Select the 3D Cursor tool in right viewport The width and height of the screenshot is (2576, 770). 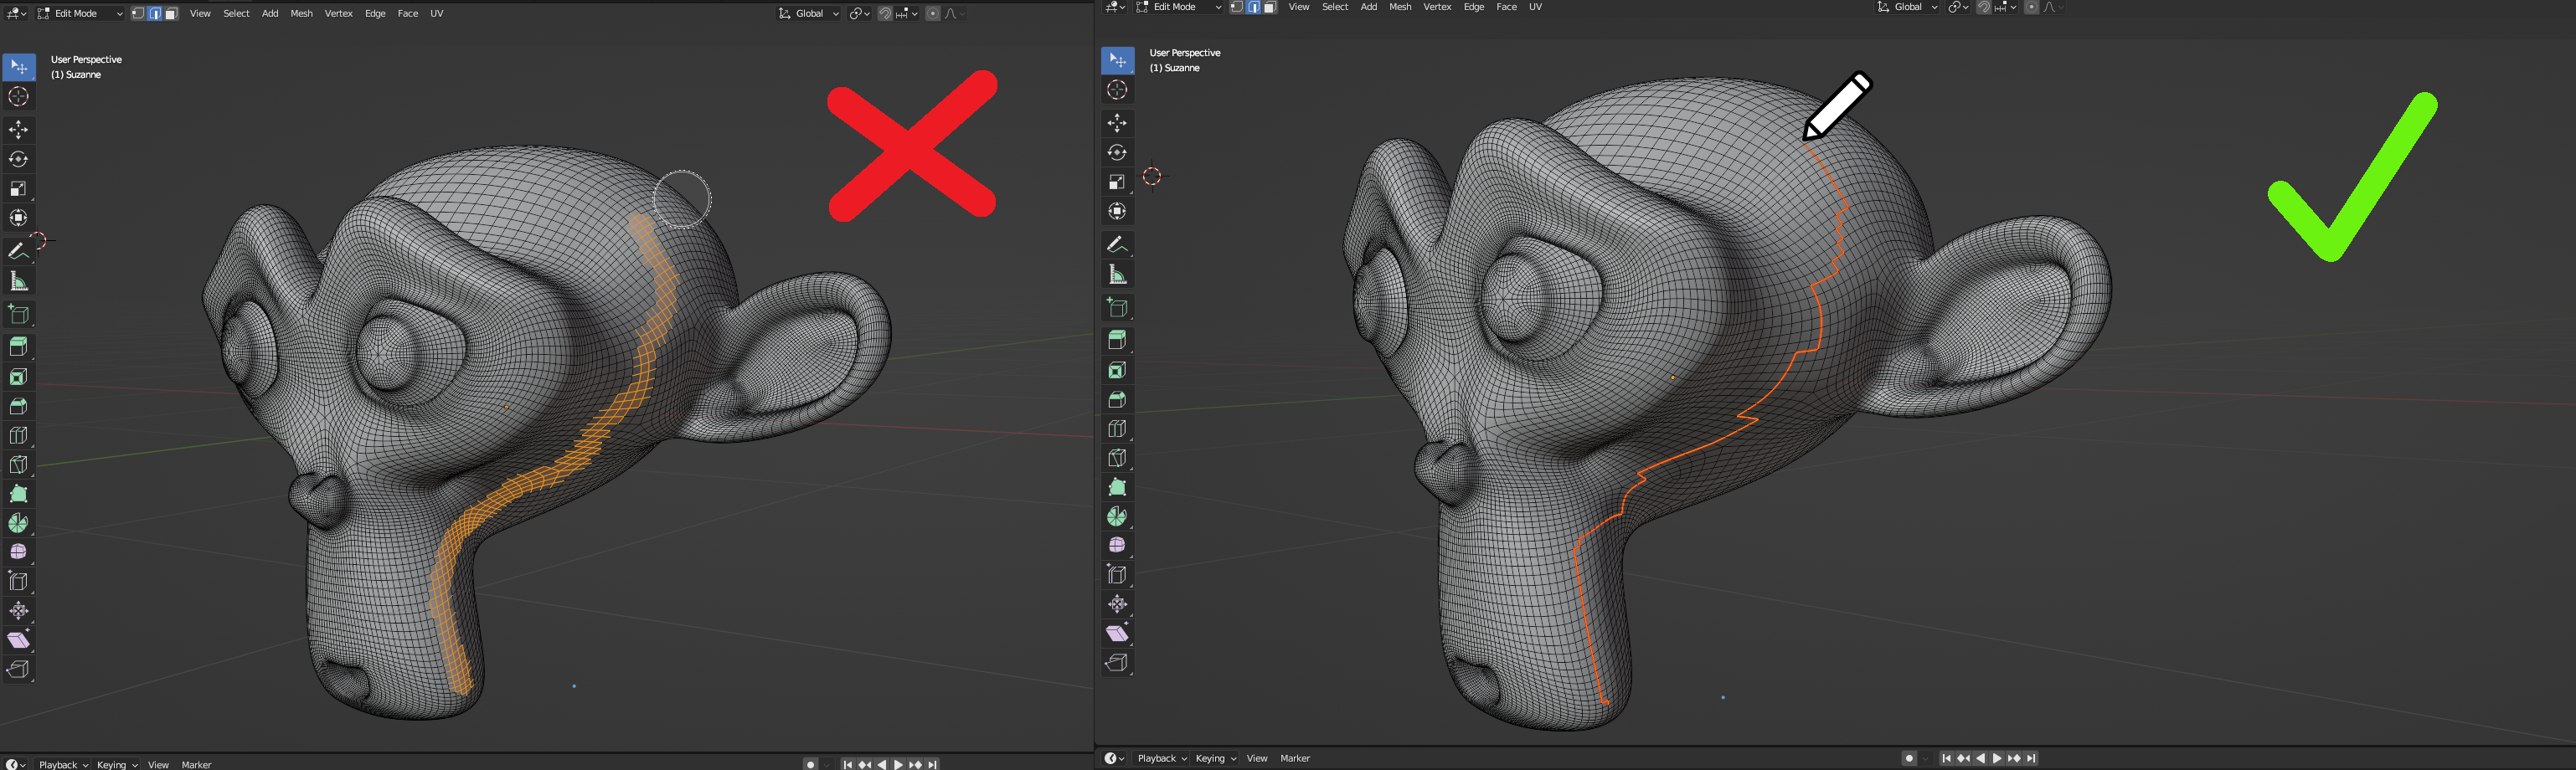pyautogui.click(x=1118, y=90)
